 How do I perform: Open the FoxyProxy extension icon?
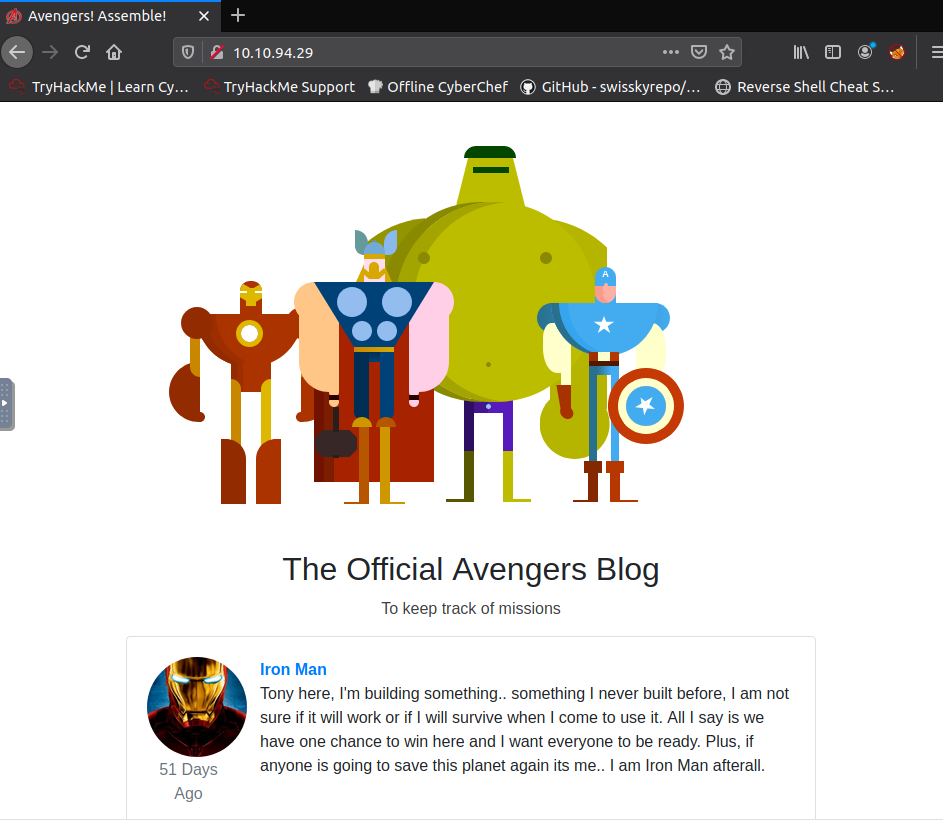tap(897, 52)
